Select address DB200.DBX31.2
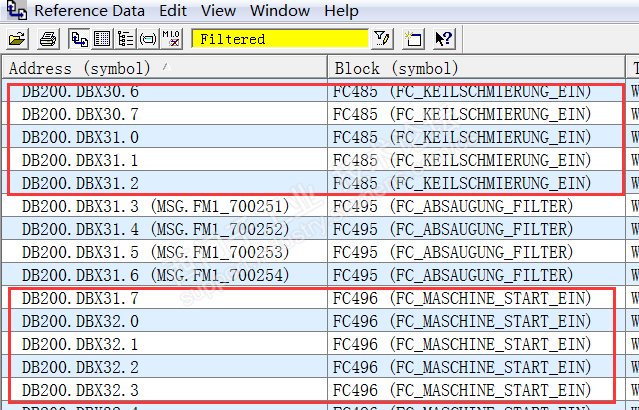The width and height of the screenshot is (639, 410). [x=80, y=183]
